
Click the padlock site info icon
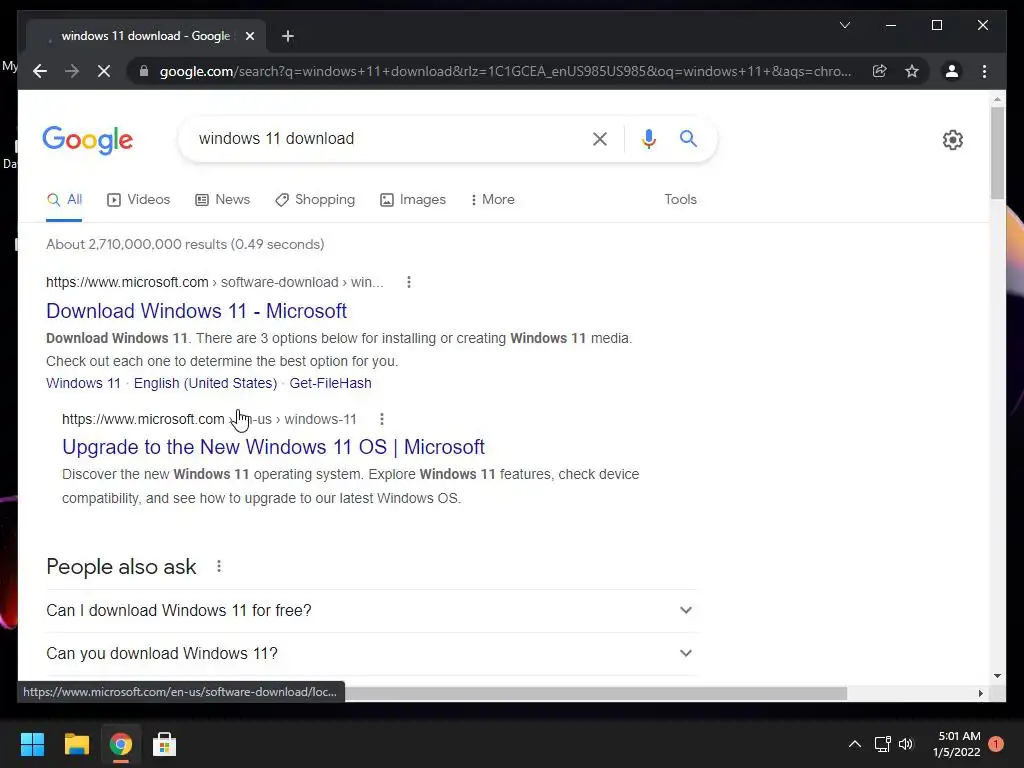[144, 71]
